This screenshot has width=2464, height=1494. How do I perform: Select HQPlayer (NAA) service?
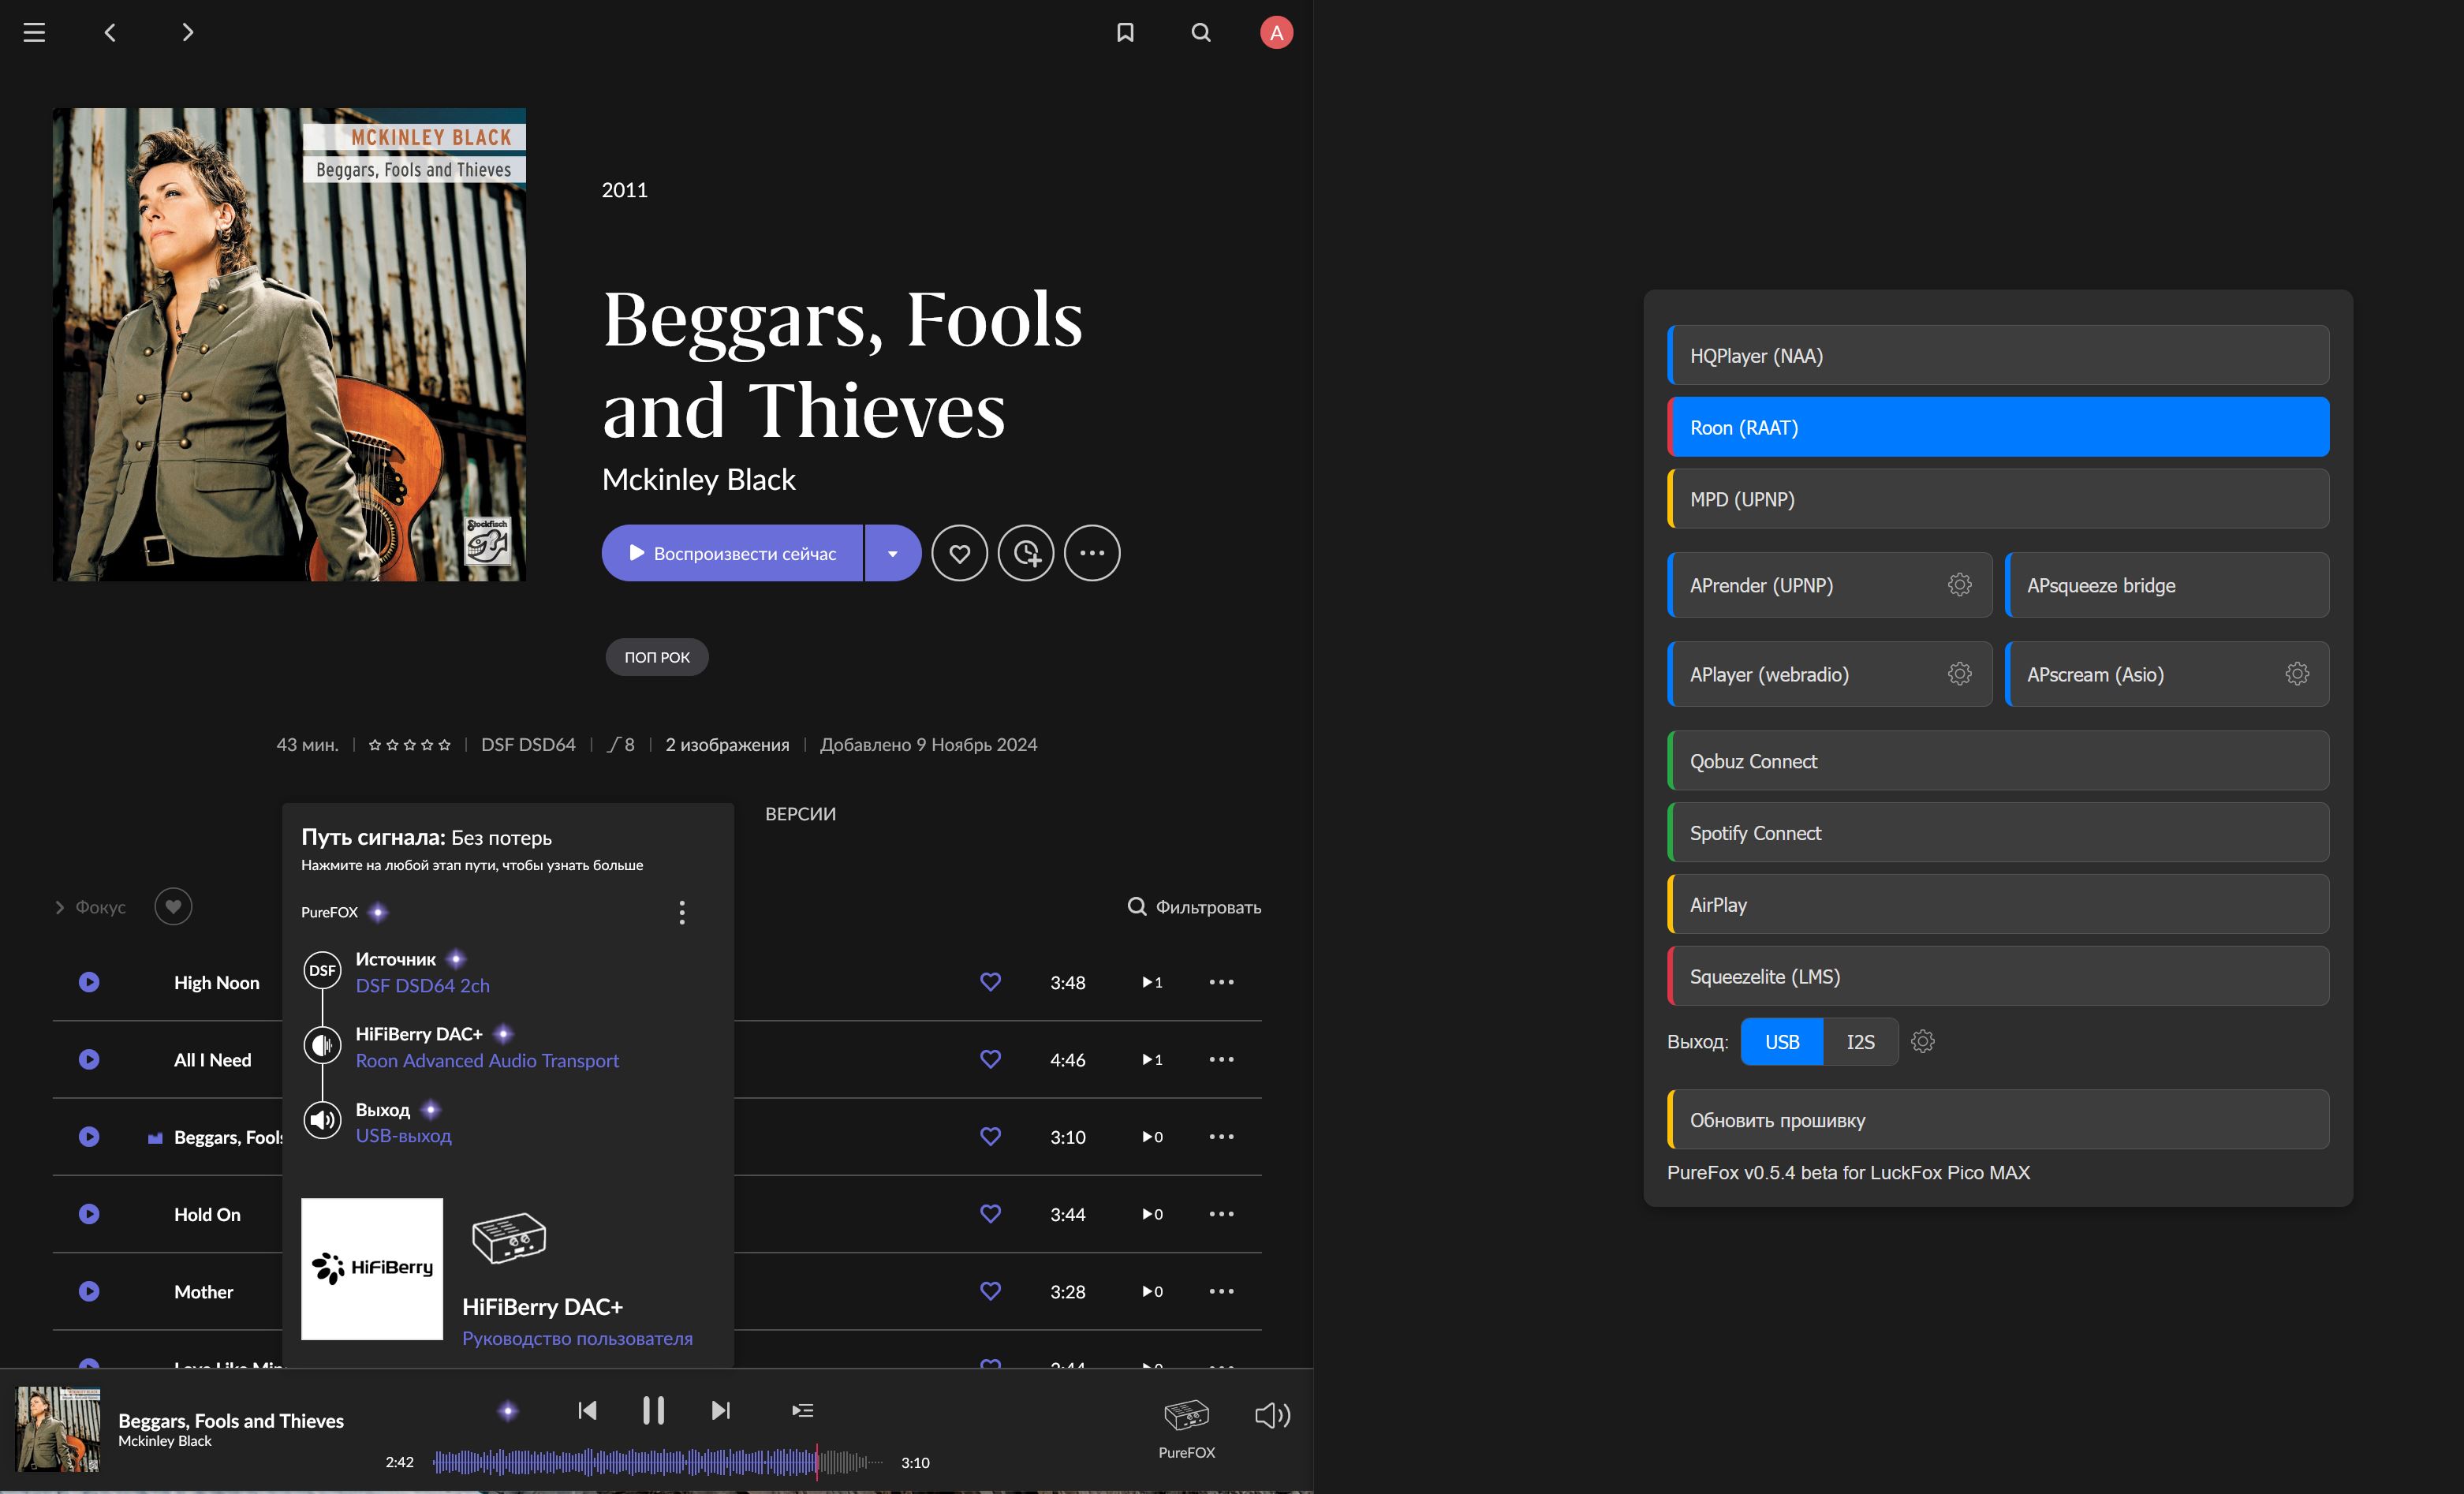pos(1998,355)
